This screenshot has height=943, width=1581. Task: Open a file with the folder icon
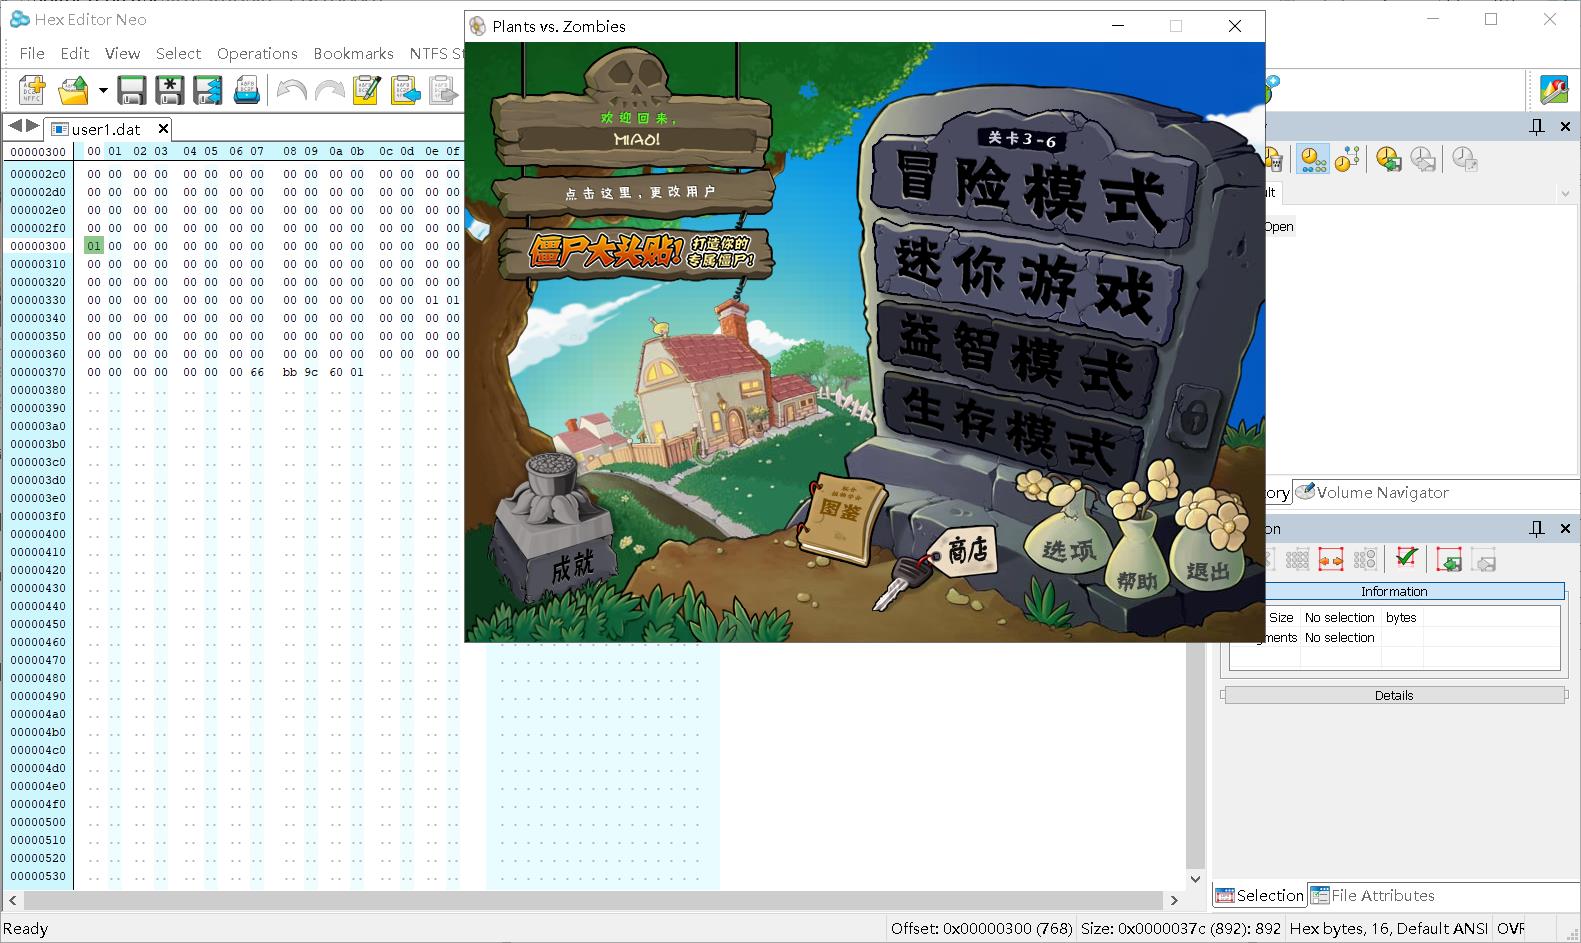tap(74, 90)
